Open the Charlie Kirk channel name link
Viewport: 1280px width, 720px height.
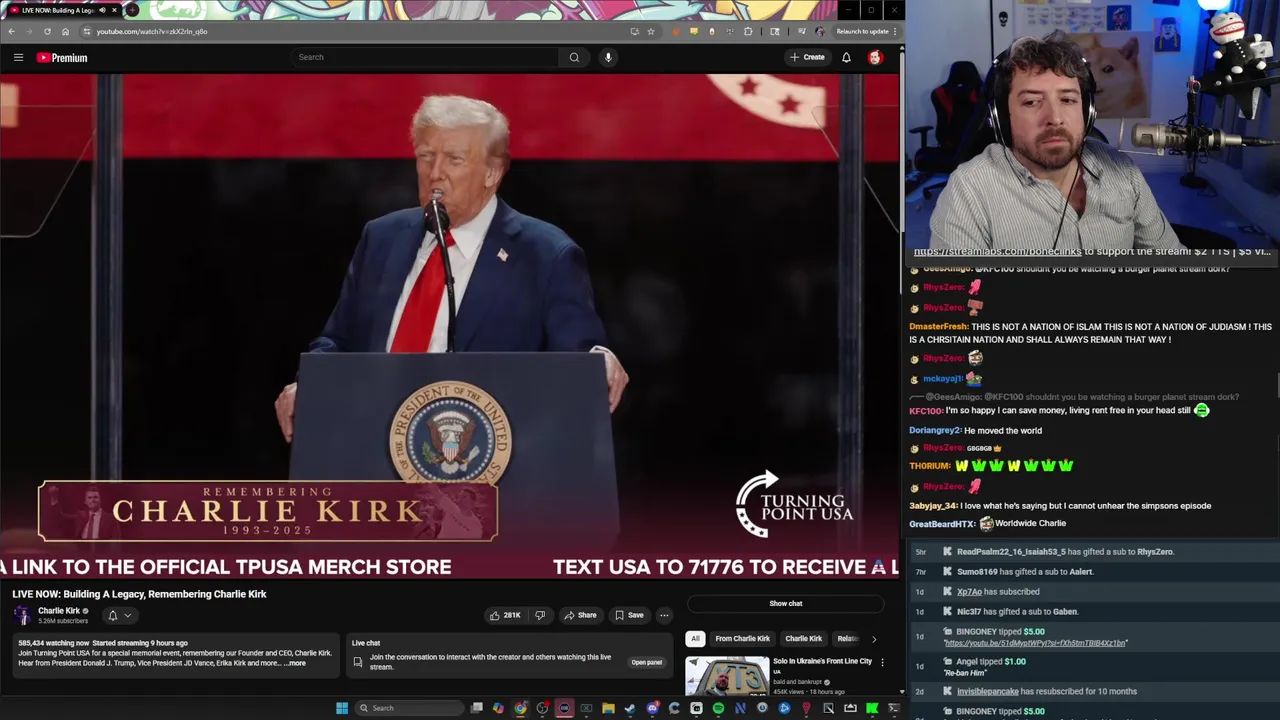coord(59,611)
